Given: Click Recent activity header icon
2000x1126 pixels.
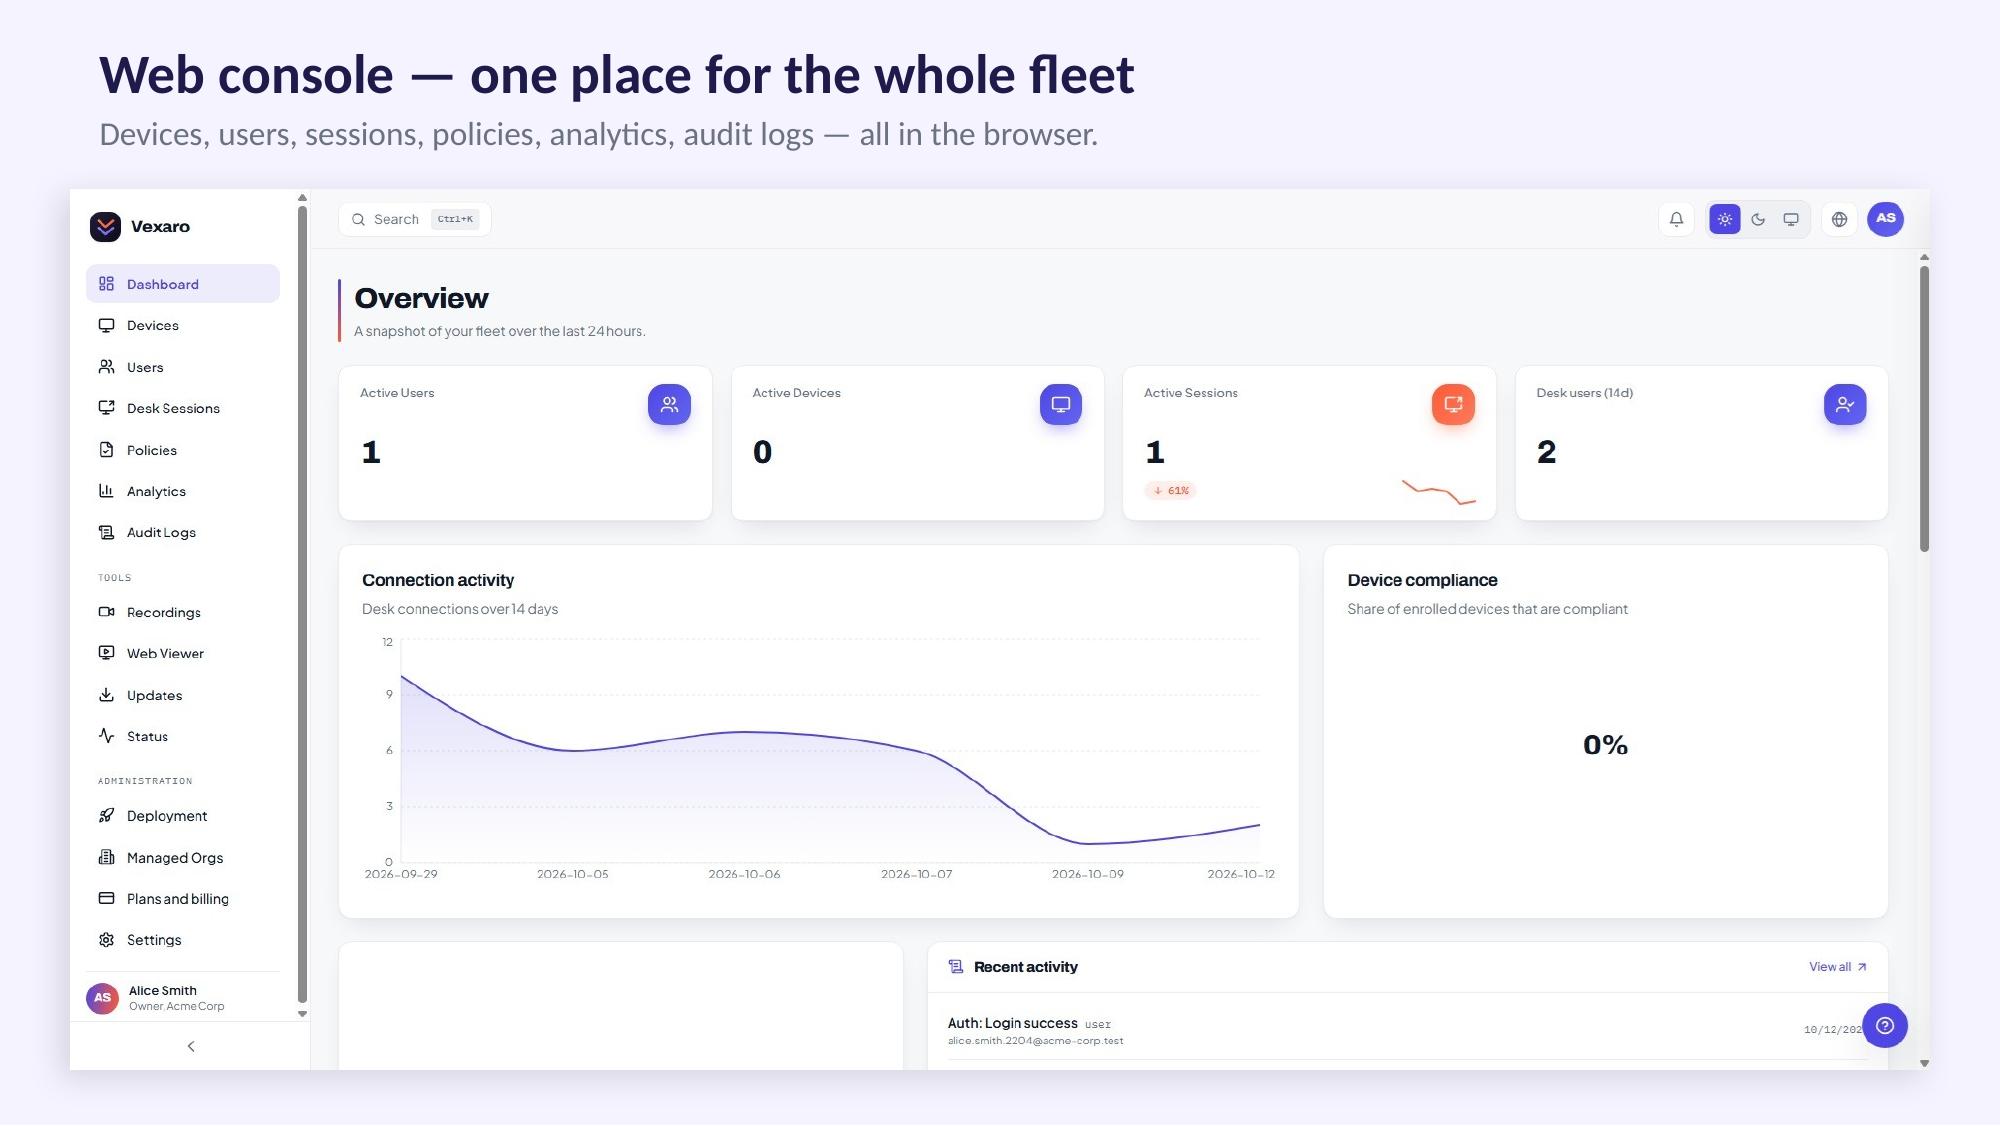Looking at the screenshot, I should (x=956, y=967).
